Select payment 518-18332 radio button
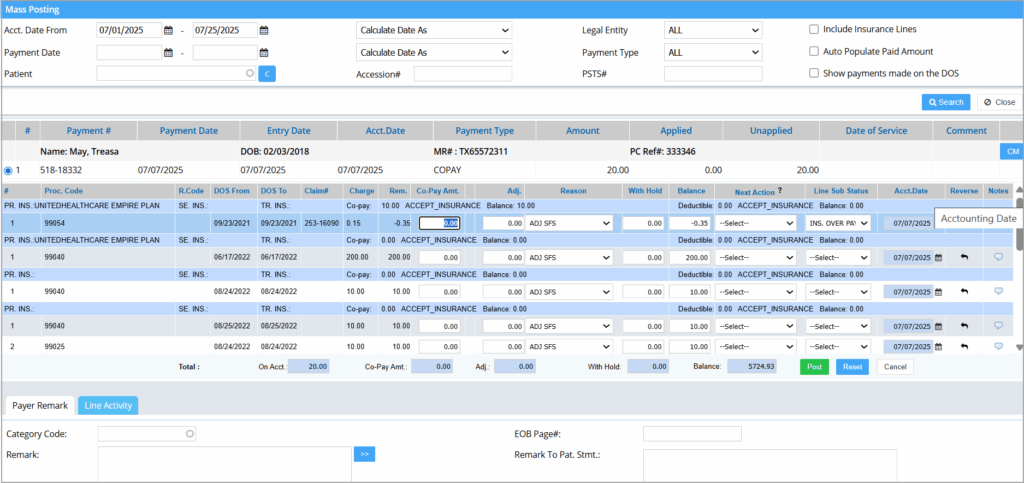 point(8,170)
